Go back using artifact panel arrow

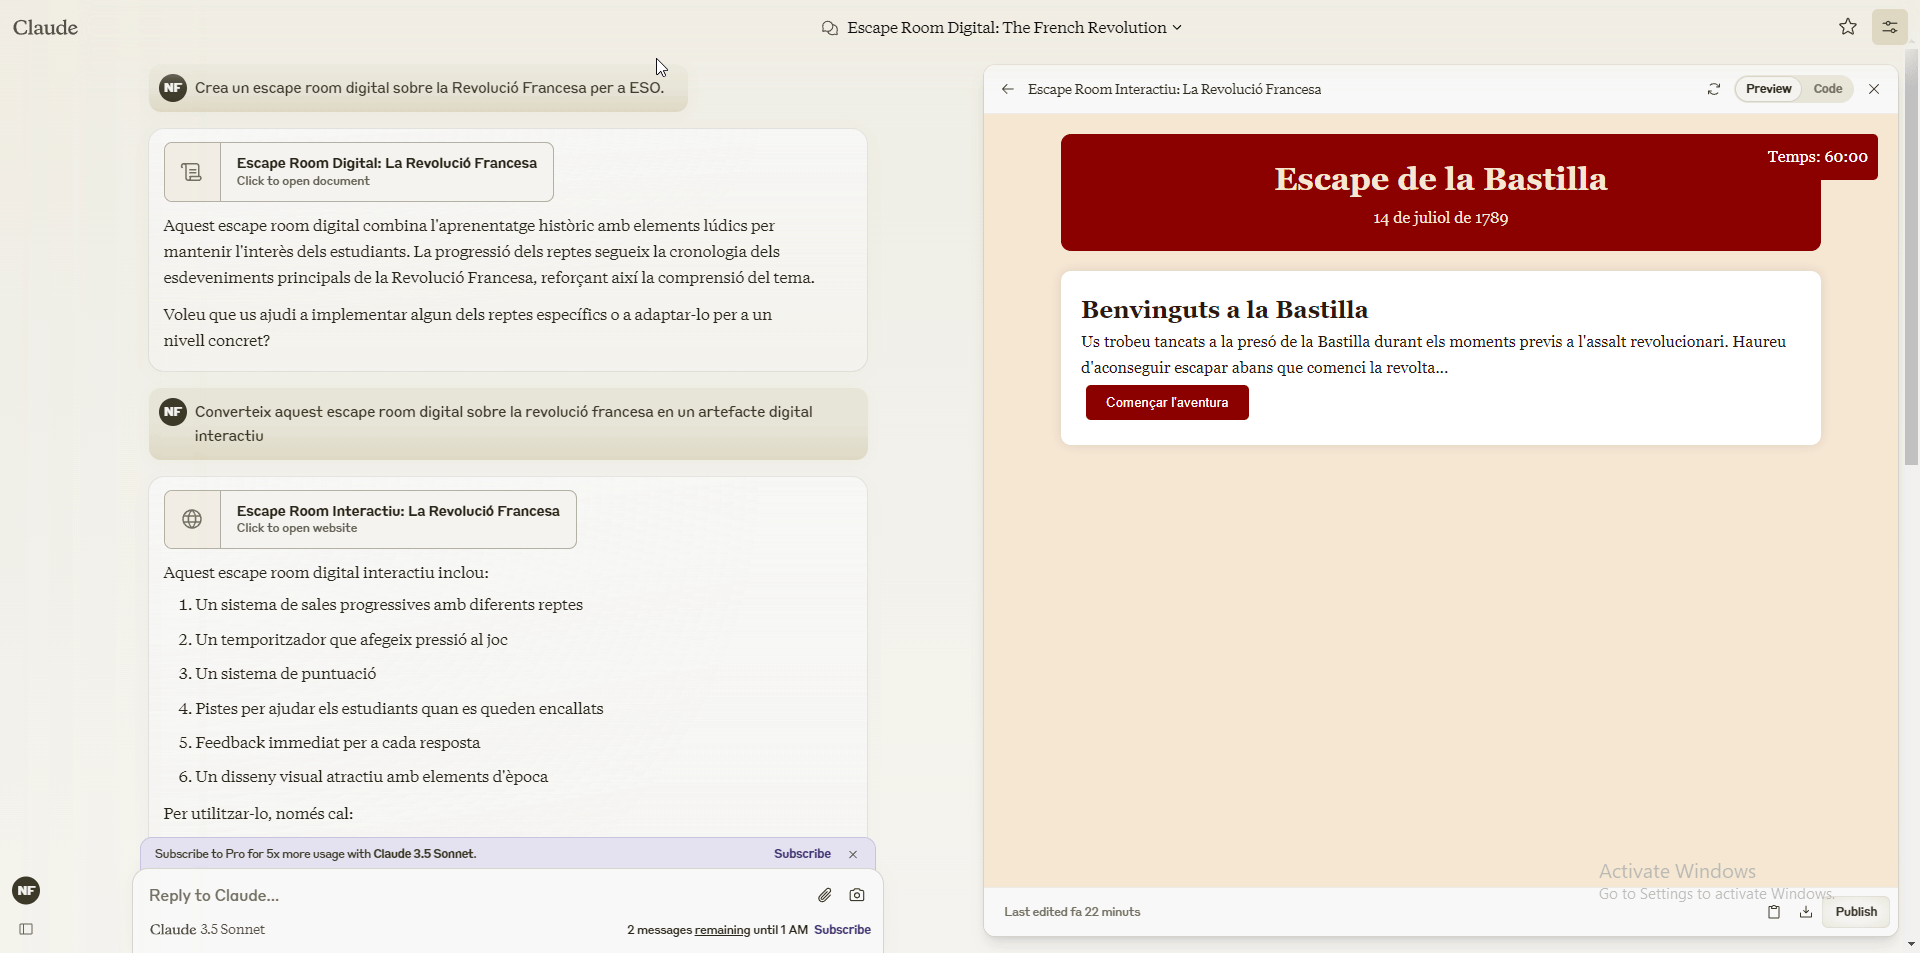coord(1007,89)
